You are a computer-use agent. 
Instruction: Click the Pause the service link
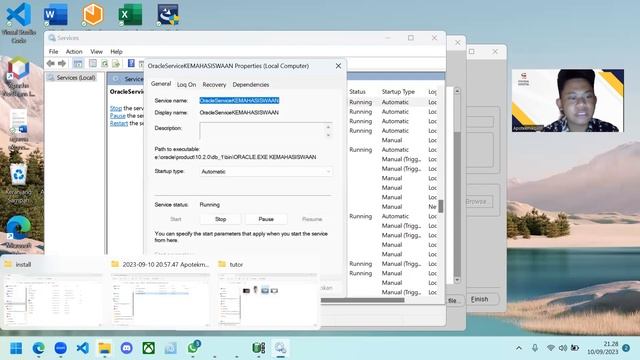(118, 116)
